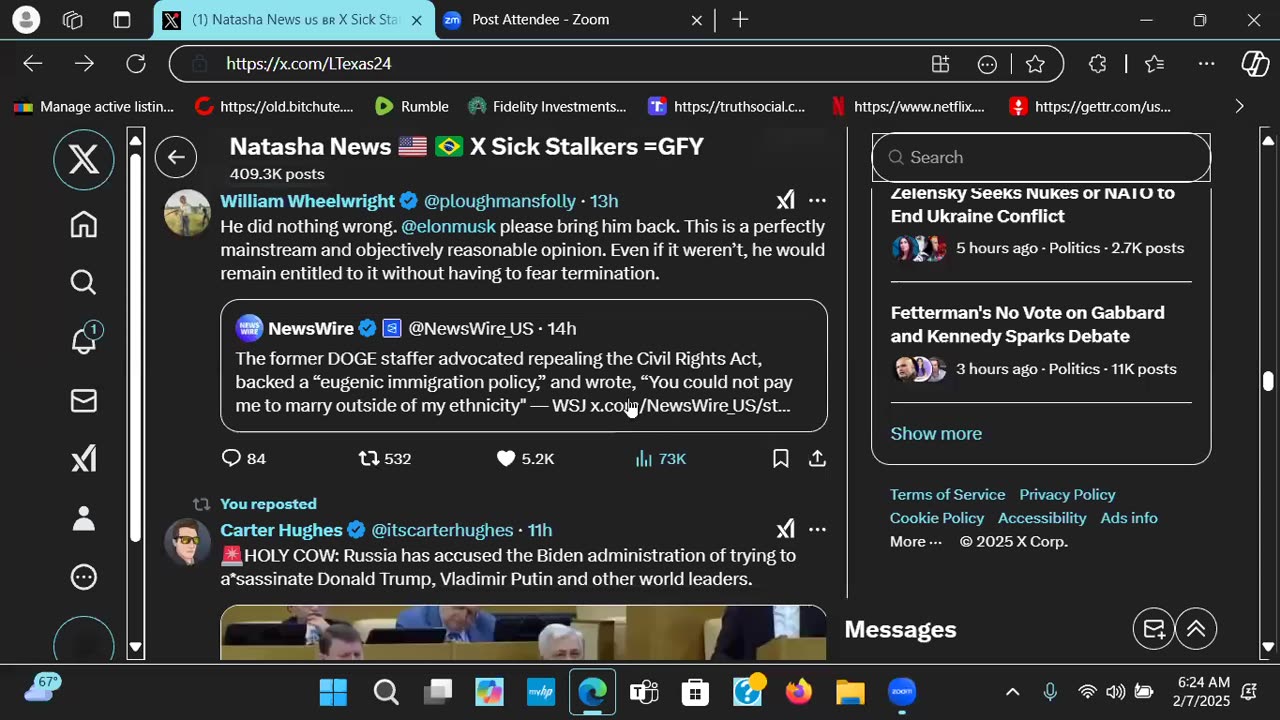The height and width of the screenshot is (720, 1280).
Task: Open browser extensions puzzle icon
Action: (x=1098, y=64)
